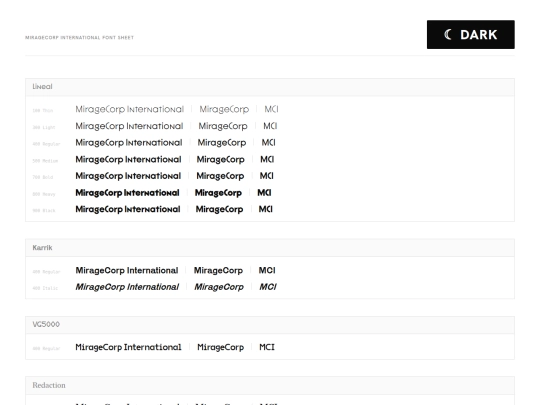540x405 pixels.
Task: Click 'MirageCorp International' in Lineal Thin row
Action: coord(130,109)
